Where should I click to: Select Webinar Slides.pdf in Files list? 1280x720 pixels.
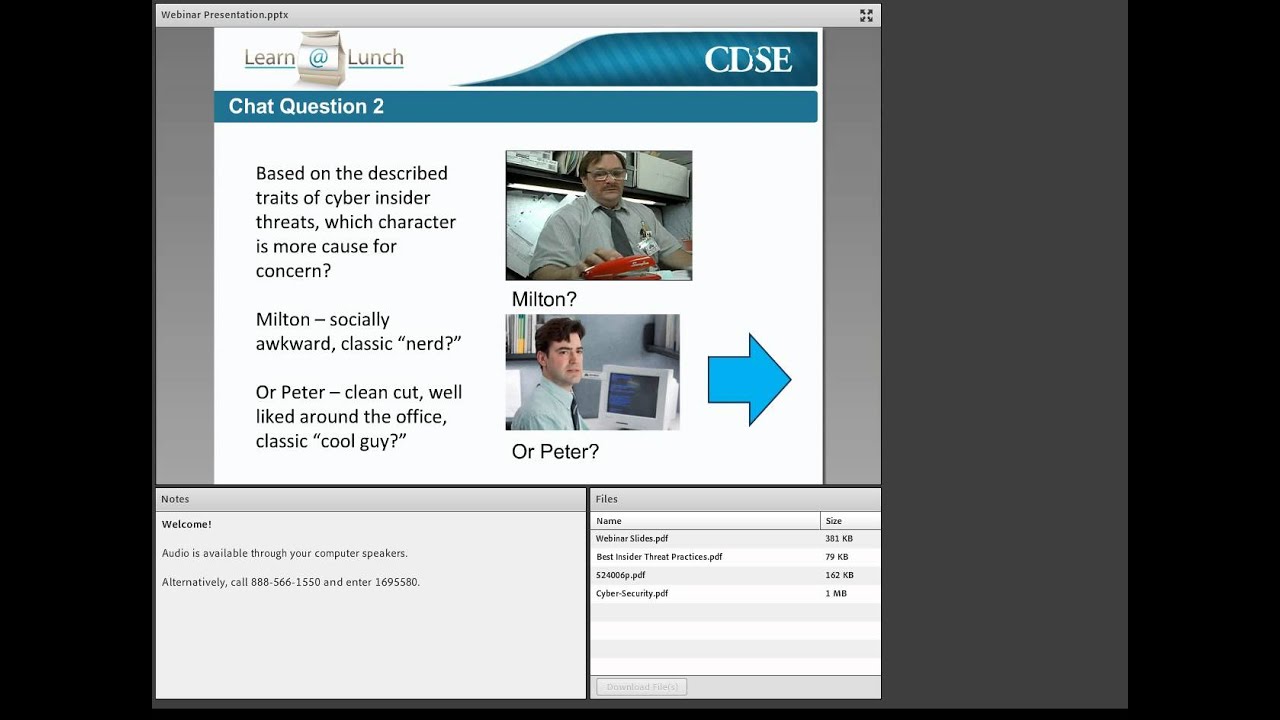coord(632,539)
